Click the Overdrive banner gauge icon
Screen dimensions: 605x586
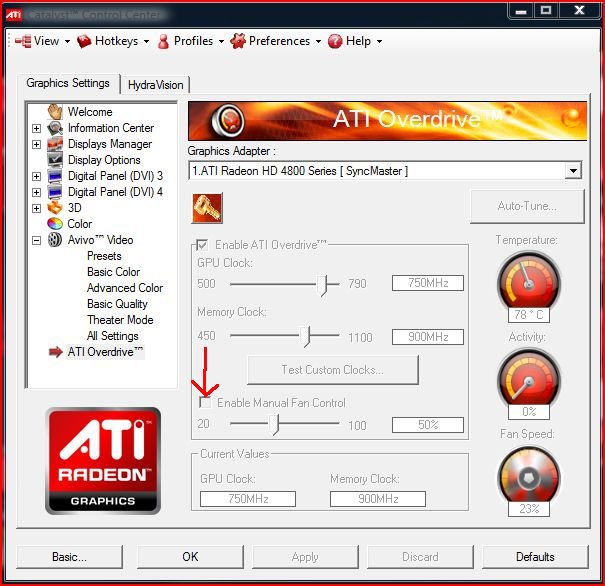[228, 121]
